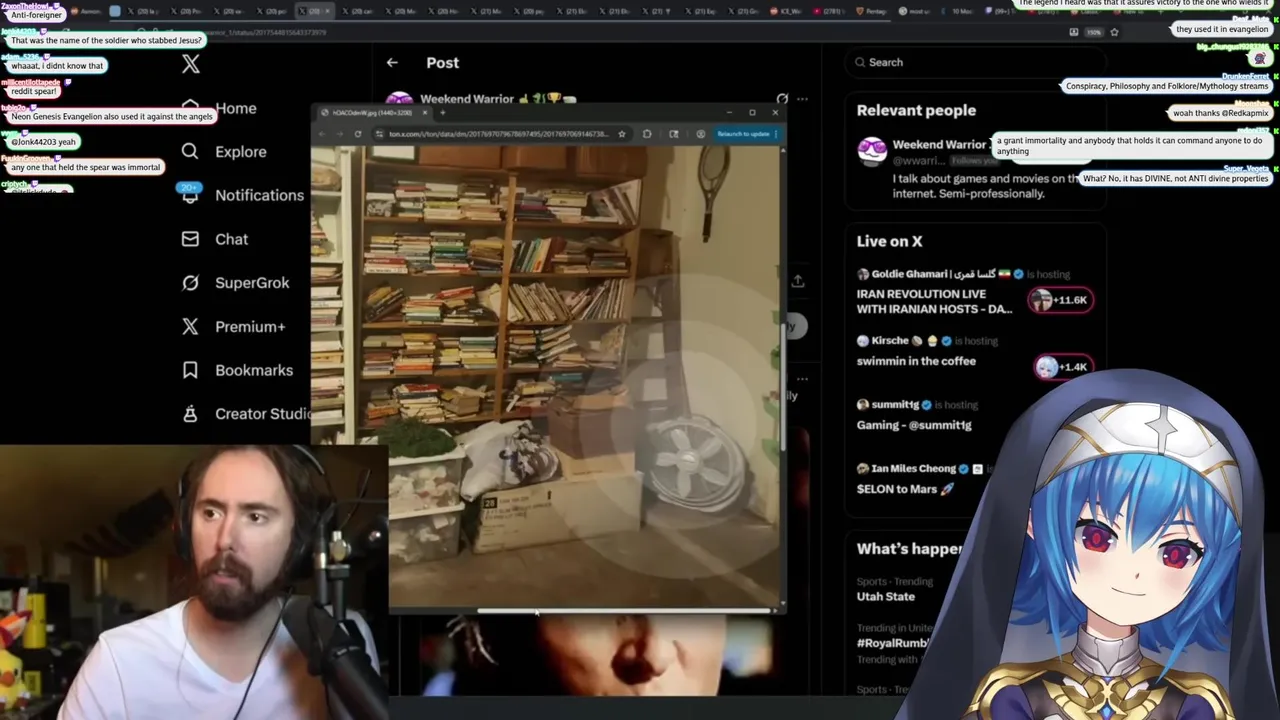Screen dimensions: 1280x720
Task: Open the Creator Studio icon
Action: (x=190, y=413)
